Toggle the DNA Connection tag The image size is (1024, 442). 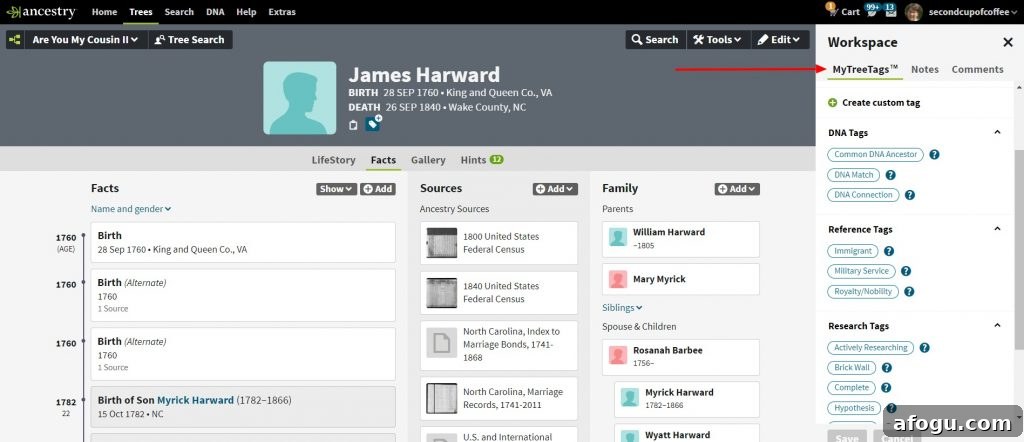point(863,195)
